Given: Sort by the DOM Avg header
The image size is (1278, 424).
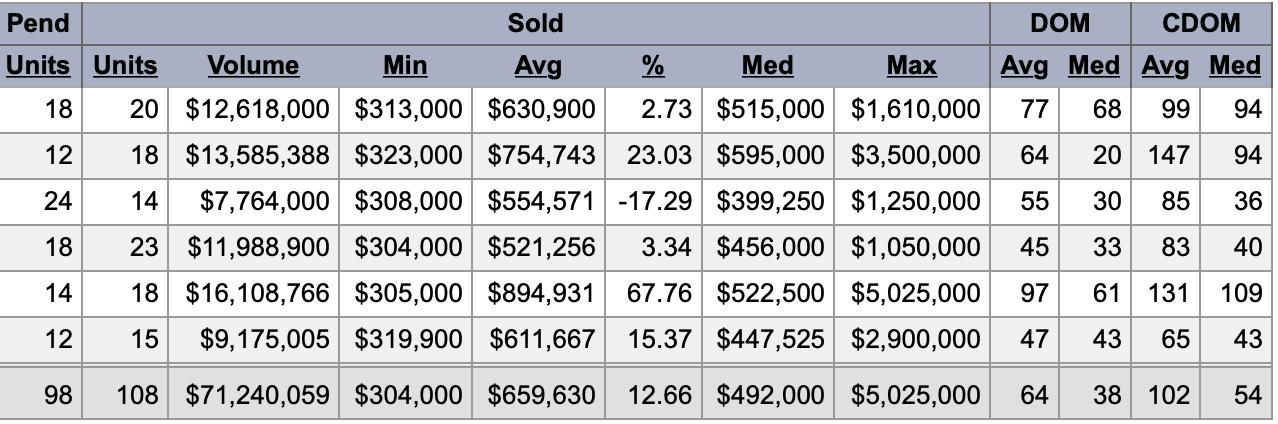Looking at the screenshot, I should coord(1024,66).
